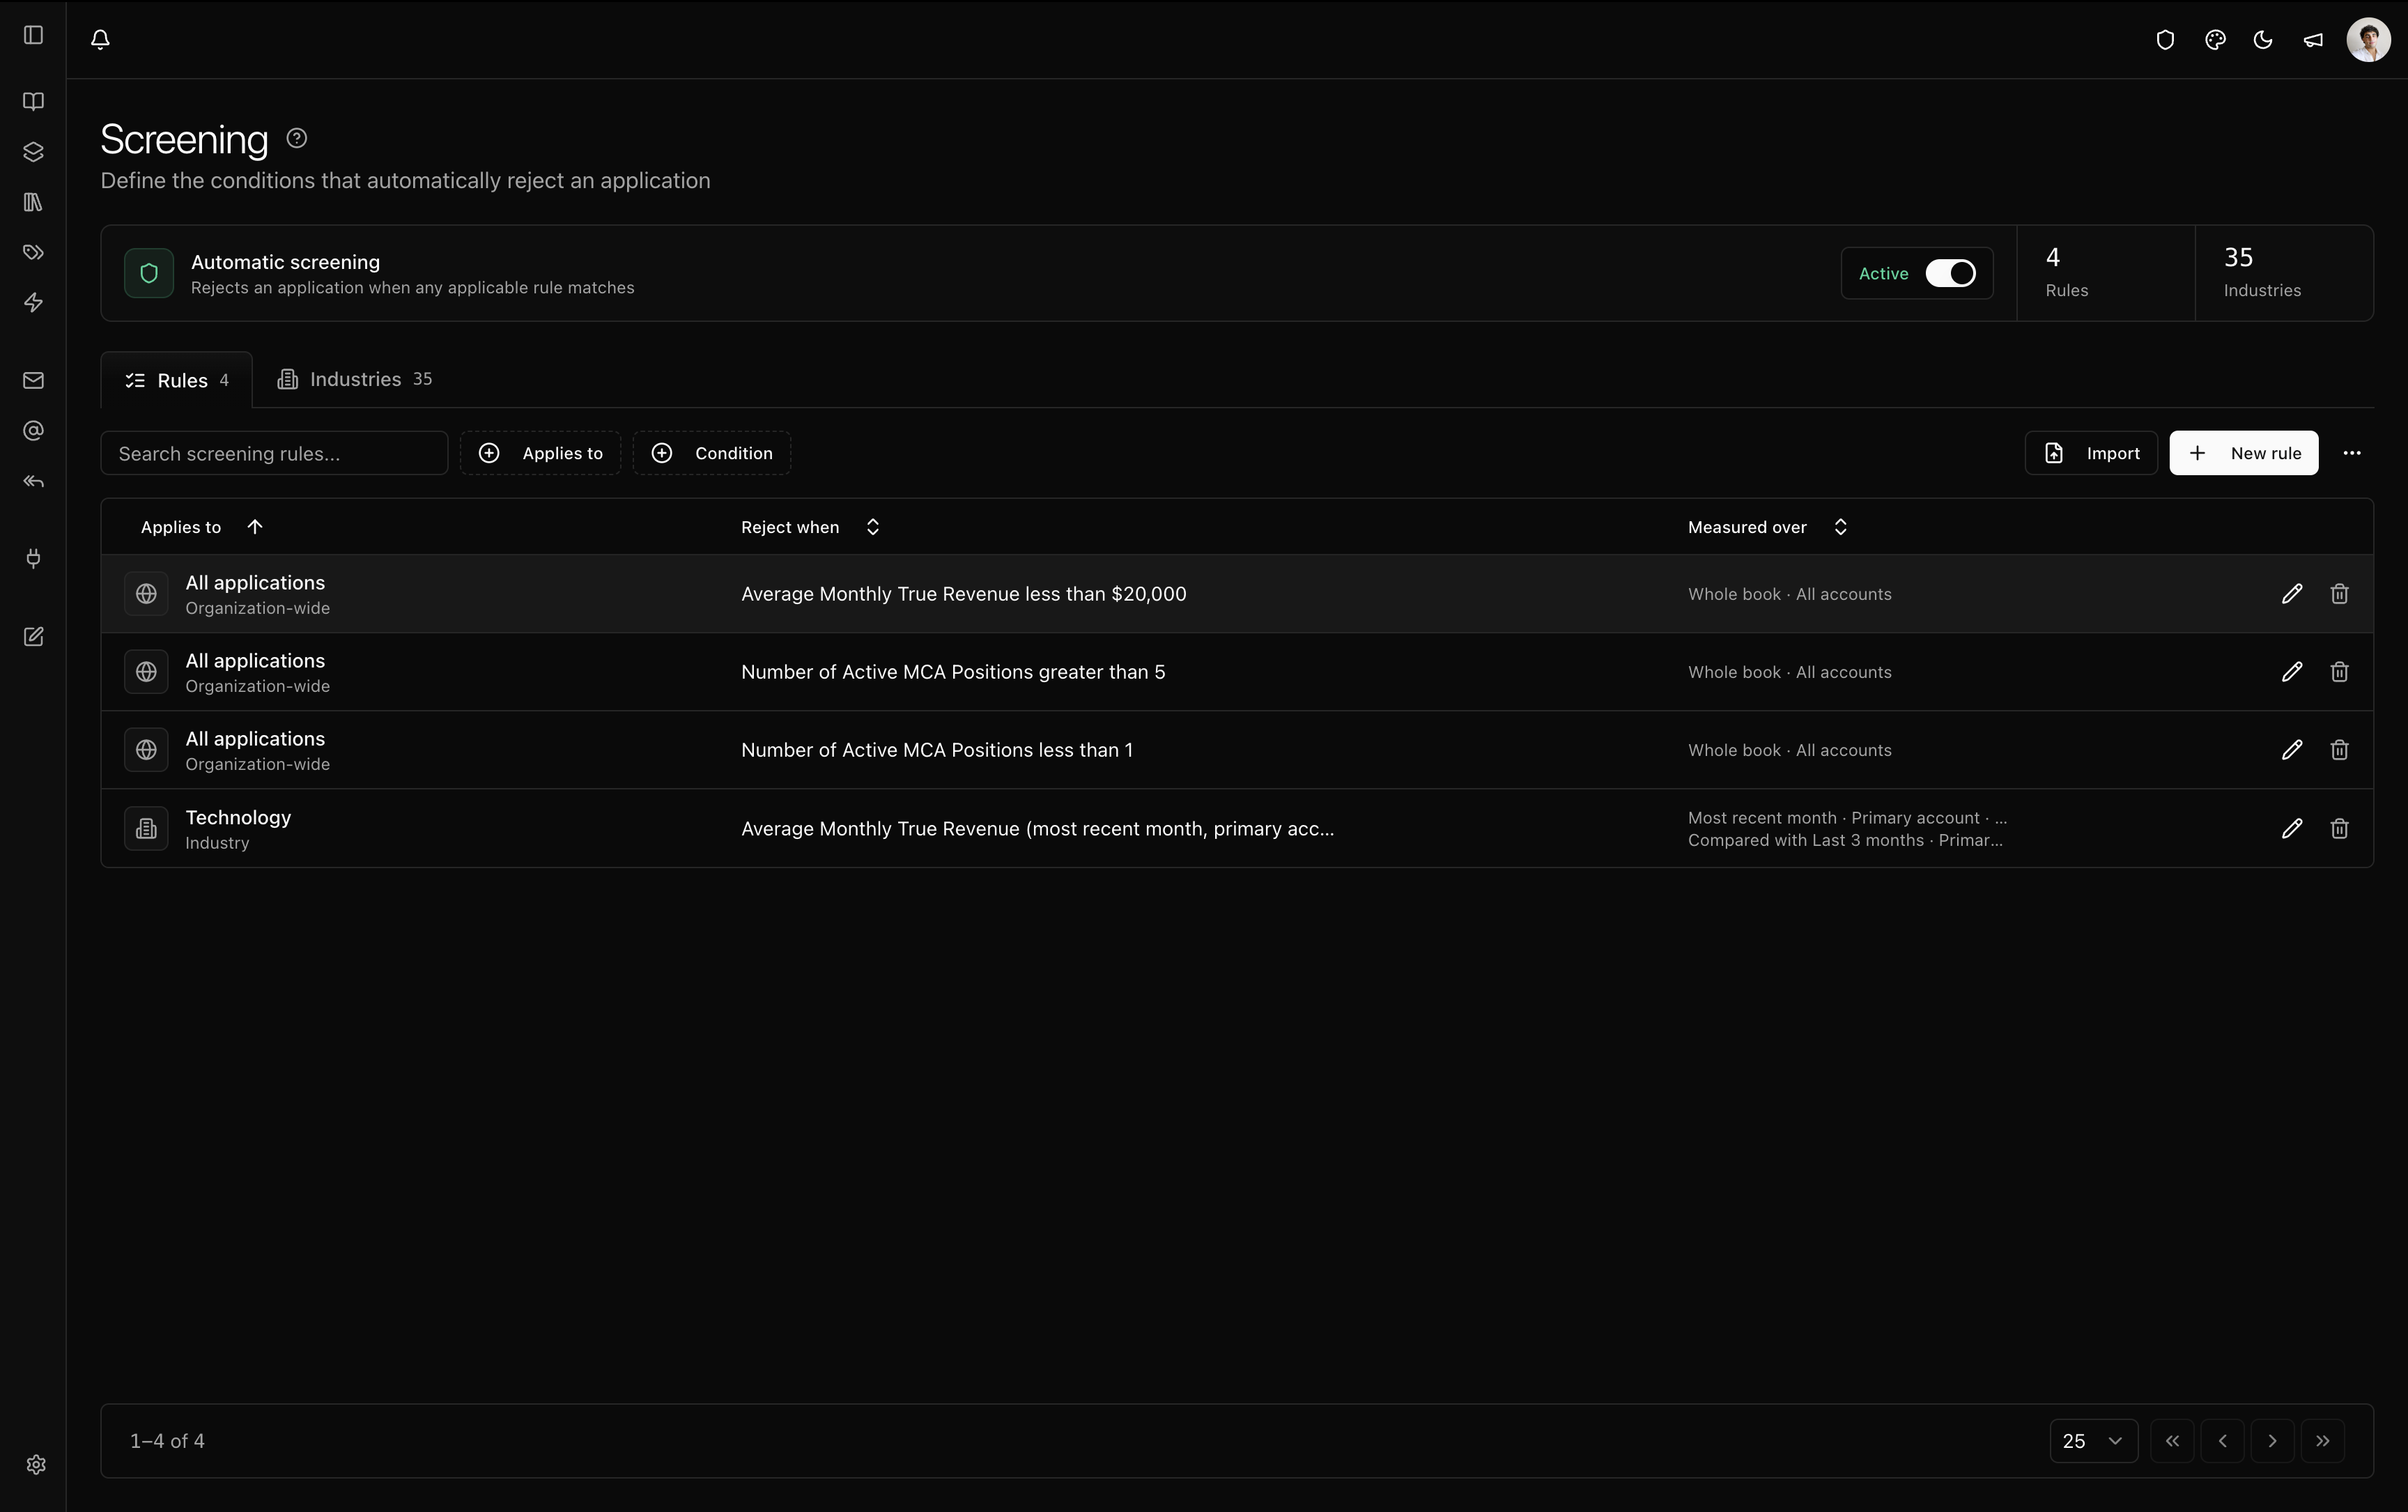
Task: Edit the Technology industry rule
Action: (x=2292, y=828)
